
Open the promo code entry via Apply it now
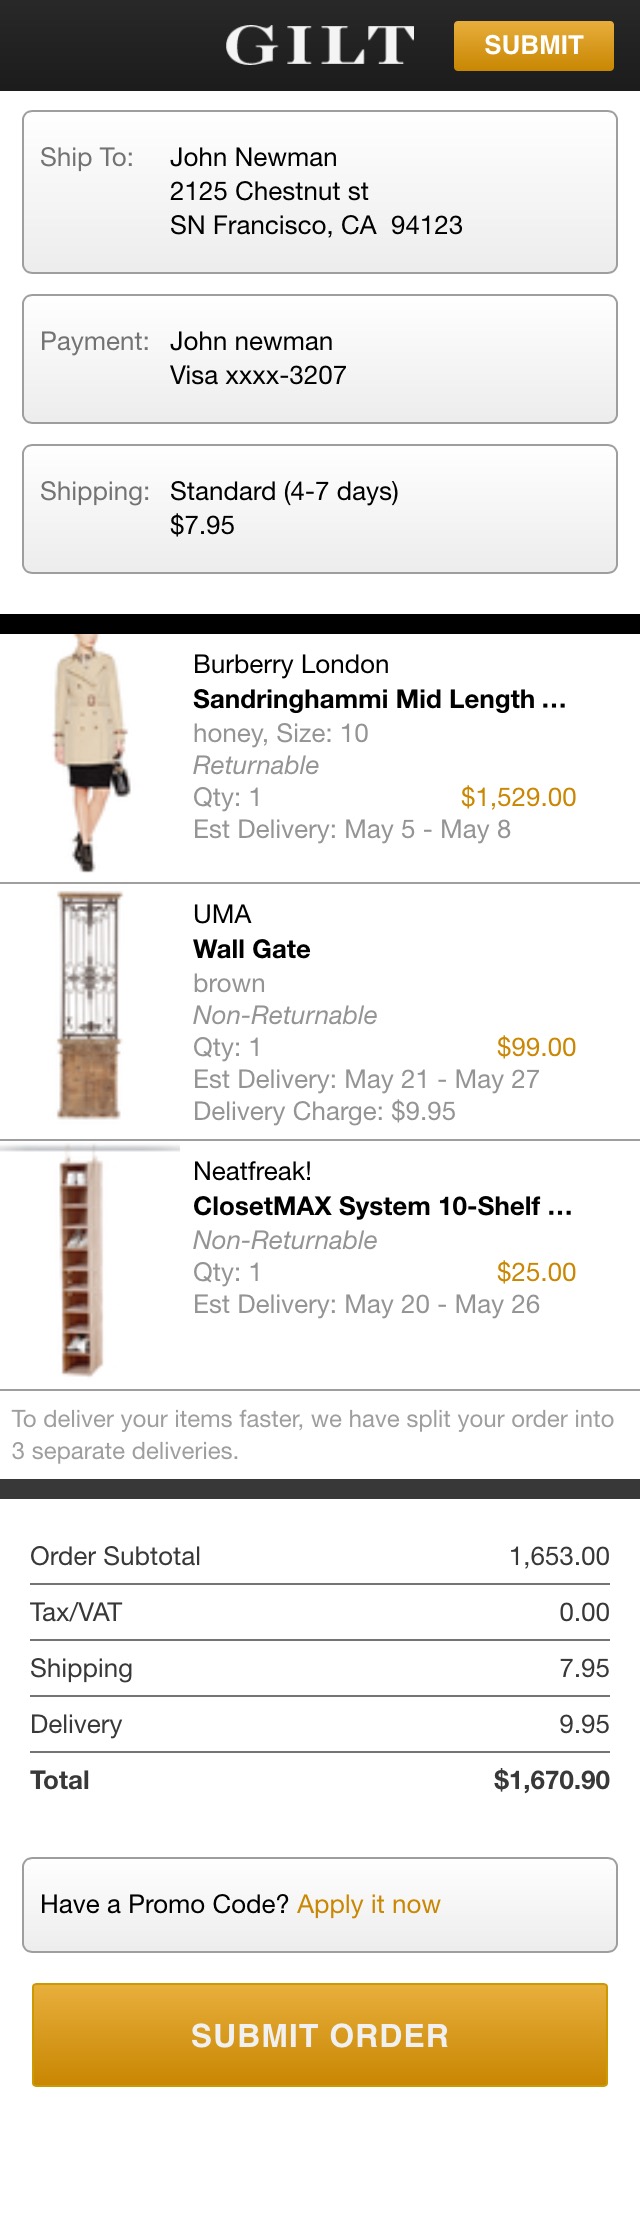coord(367,1905)
